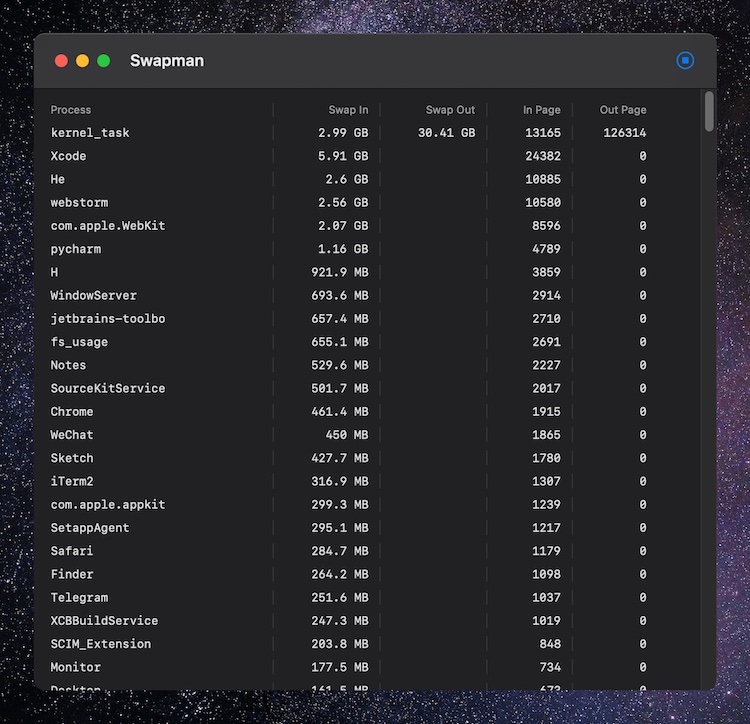Select SourceKitService process

click(108, 388)
